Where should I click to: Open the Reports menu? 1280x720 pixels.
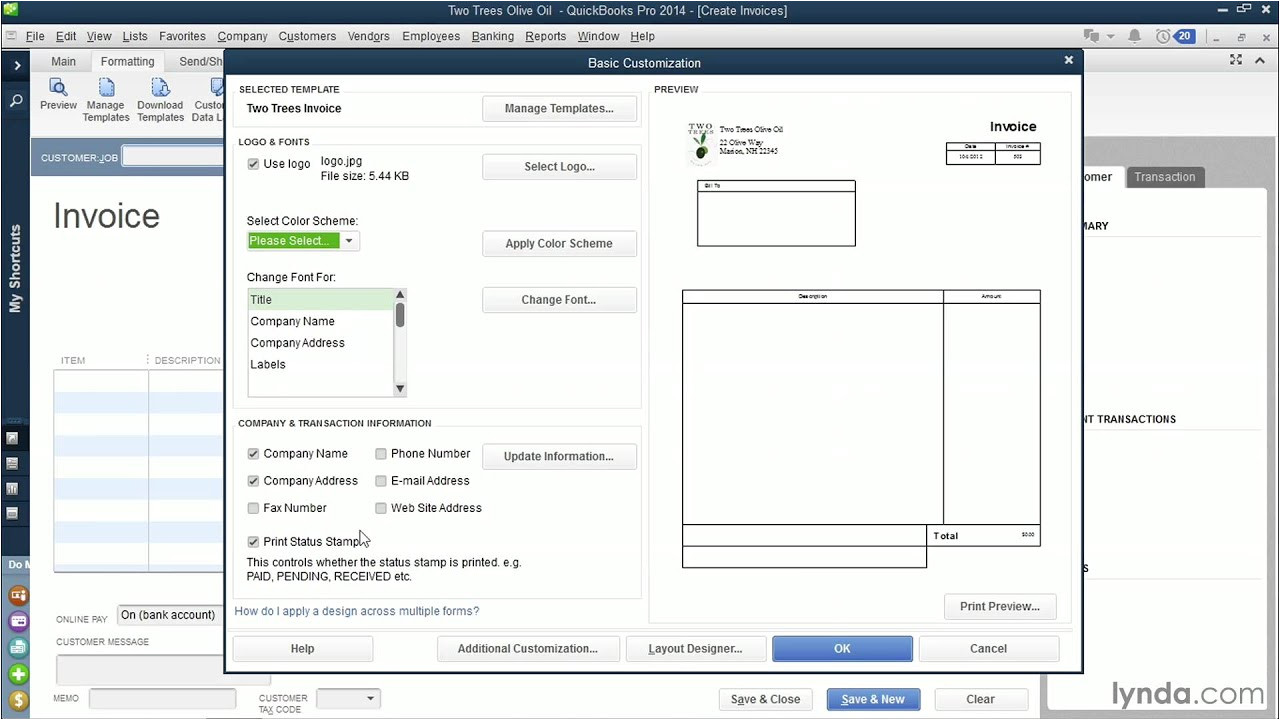pos(545,36)
